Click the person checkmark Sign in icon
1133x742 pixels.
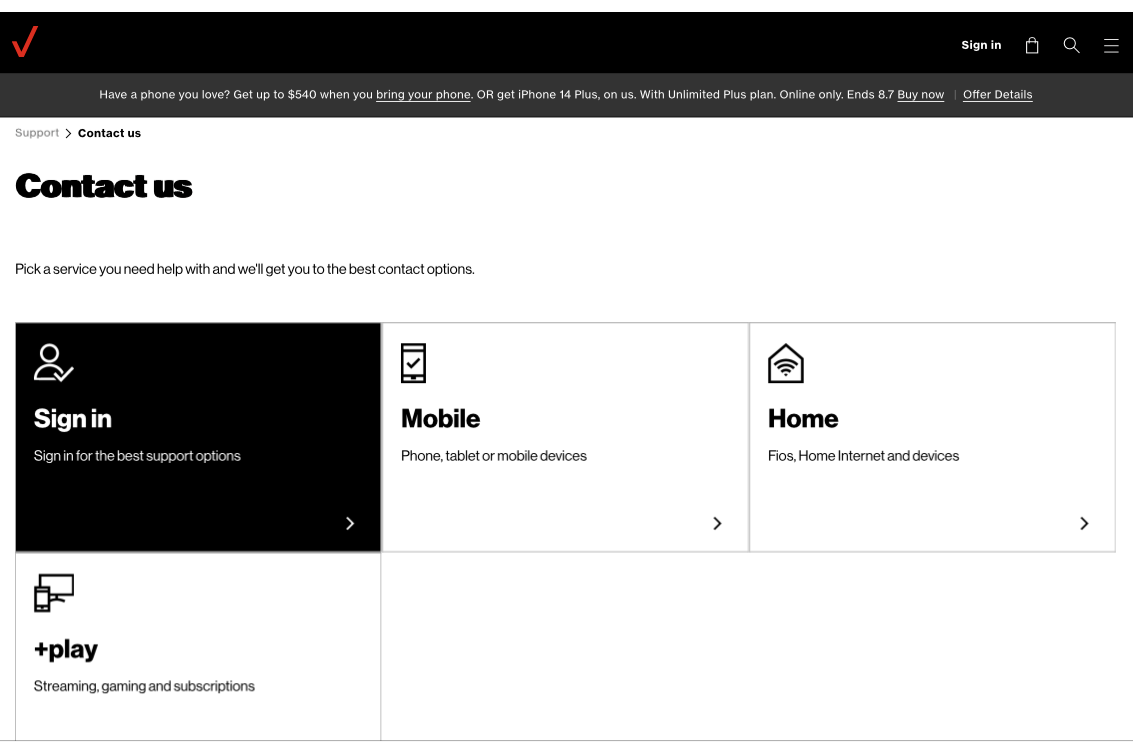53,363
